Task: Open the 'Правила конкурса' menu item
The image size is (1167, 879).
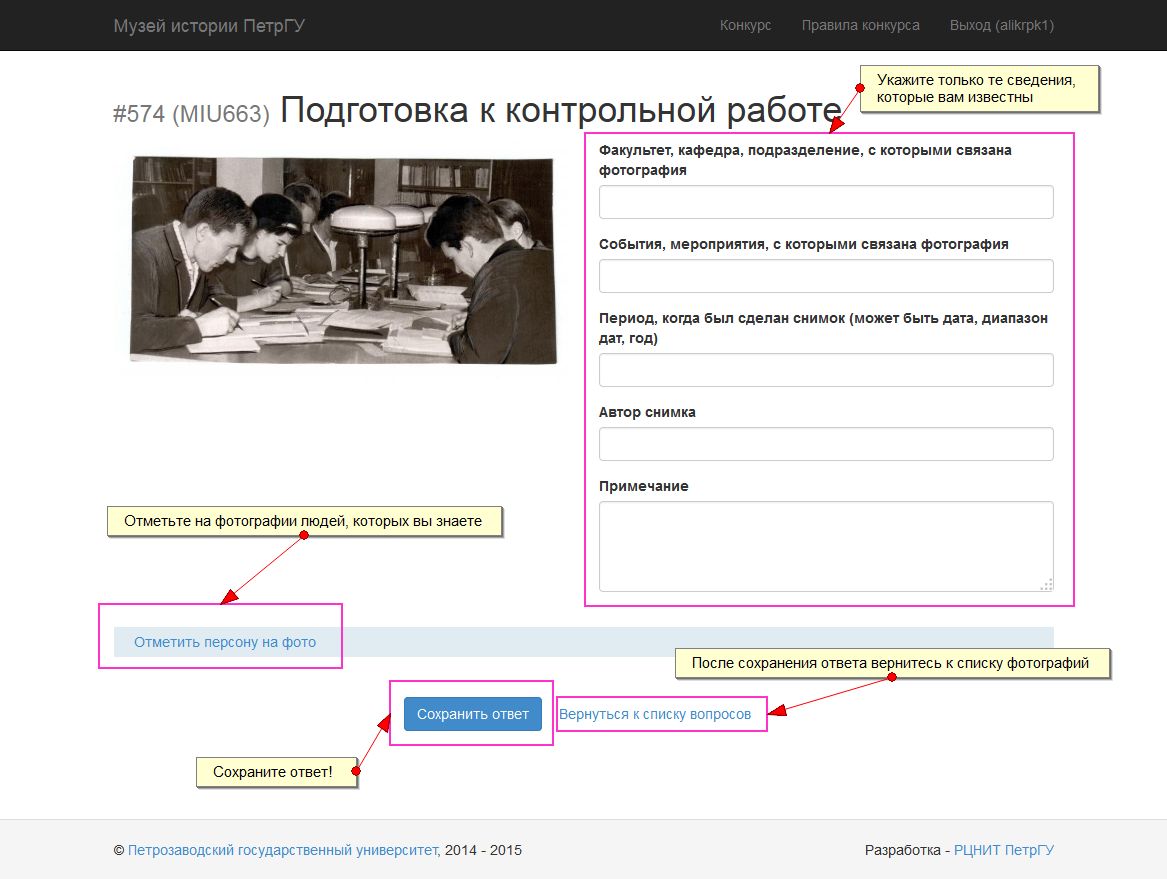Action: (860, 25)
